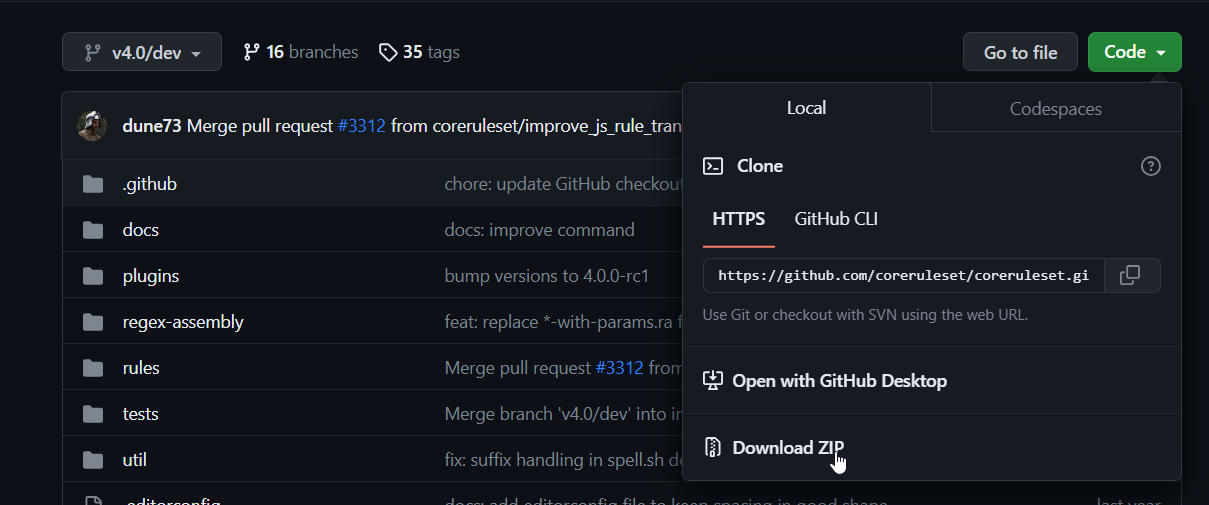View the 16 branches link
This screenshot has width=1209, height=505.
pyautogui.click(x=300, y=52)
